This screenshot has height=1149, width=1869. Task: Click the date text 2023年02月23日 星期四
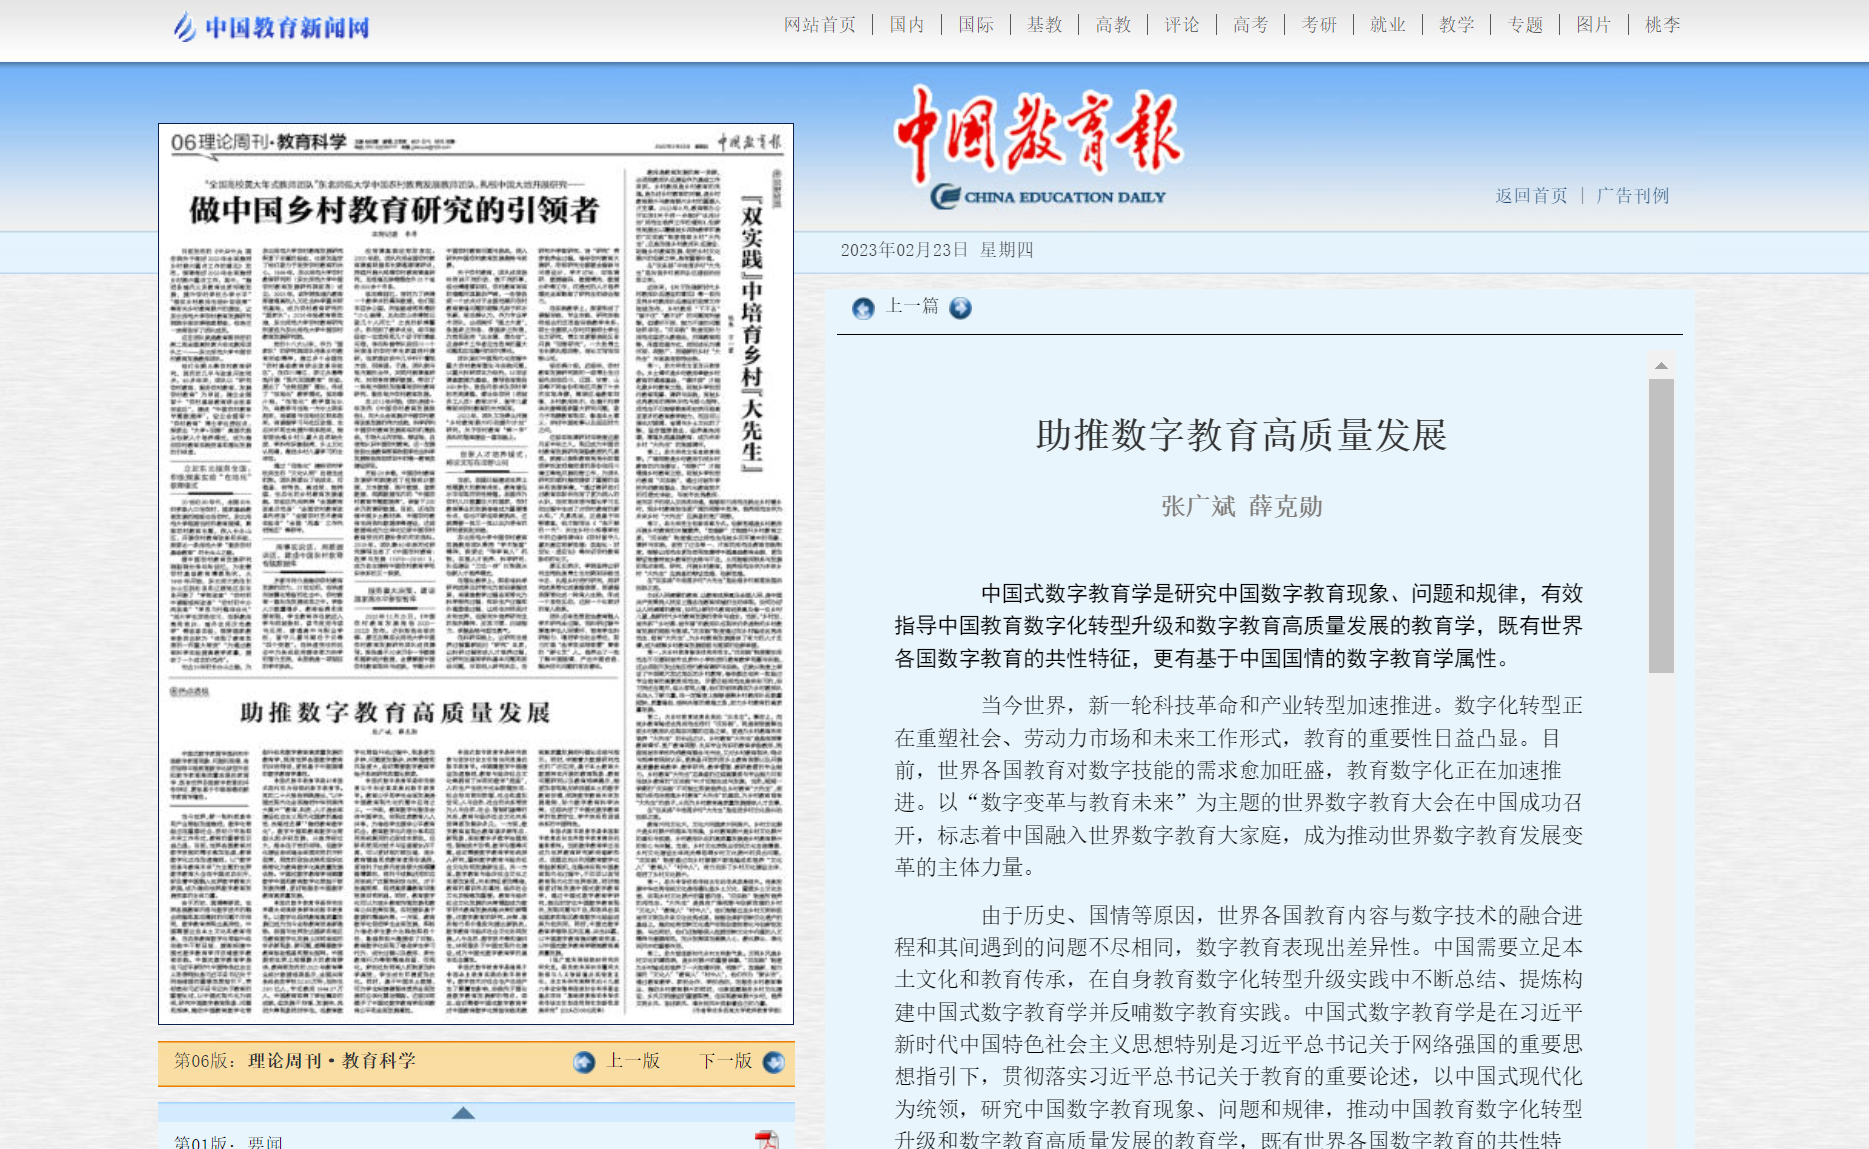(937, 250)
